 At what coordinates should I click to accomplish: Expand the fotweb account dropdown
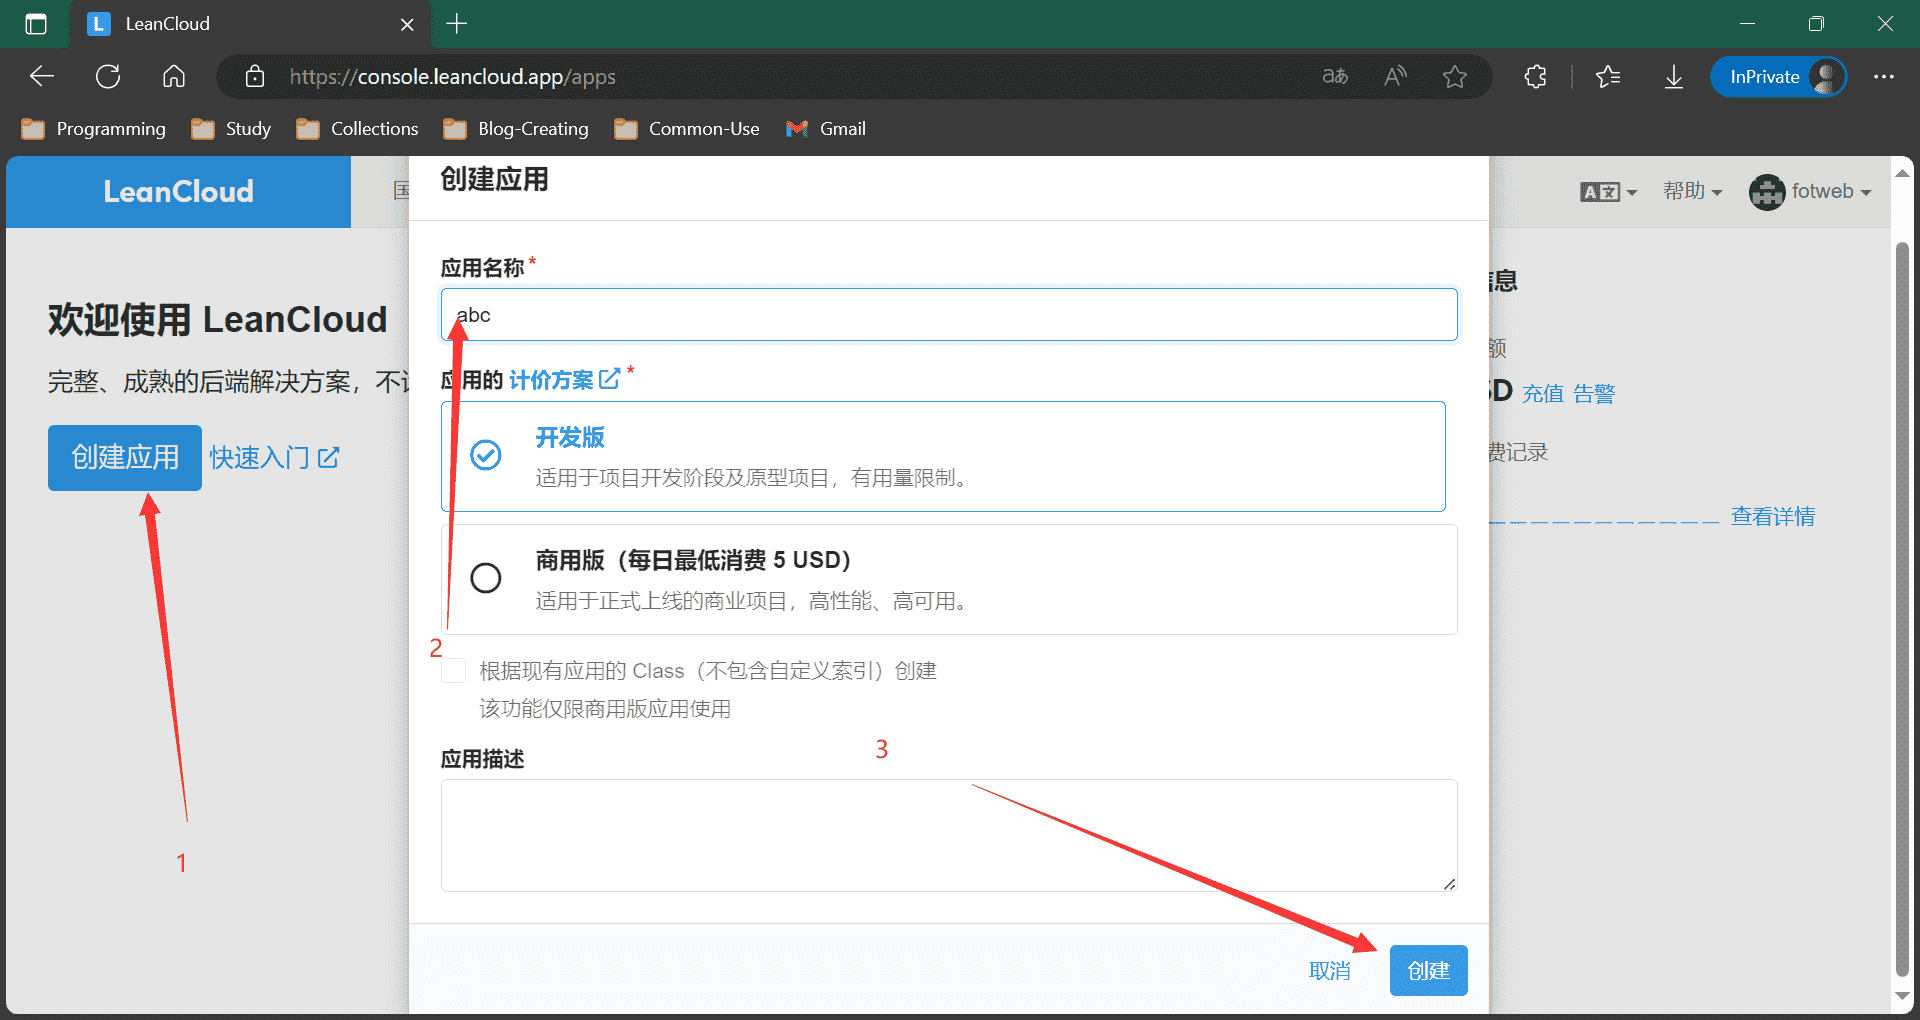click(1810, 191)
